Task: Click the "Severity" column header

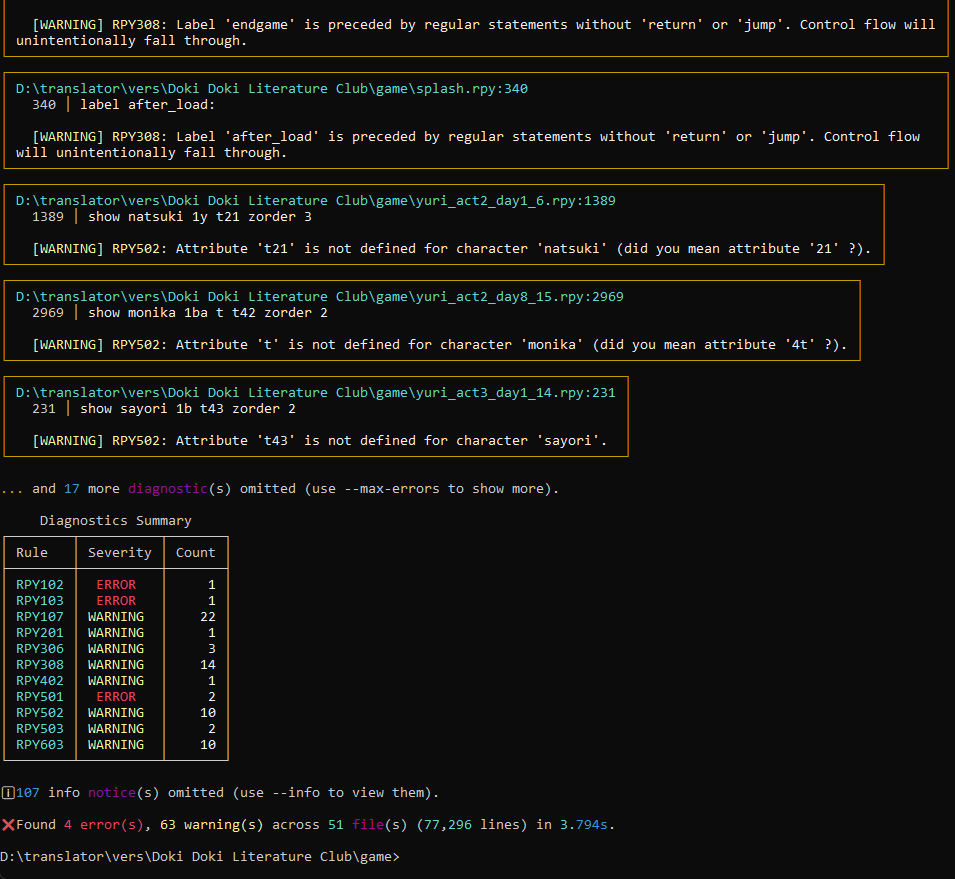Action: pos(119,552)
